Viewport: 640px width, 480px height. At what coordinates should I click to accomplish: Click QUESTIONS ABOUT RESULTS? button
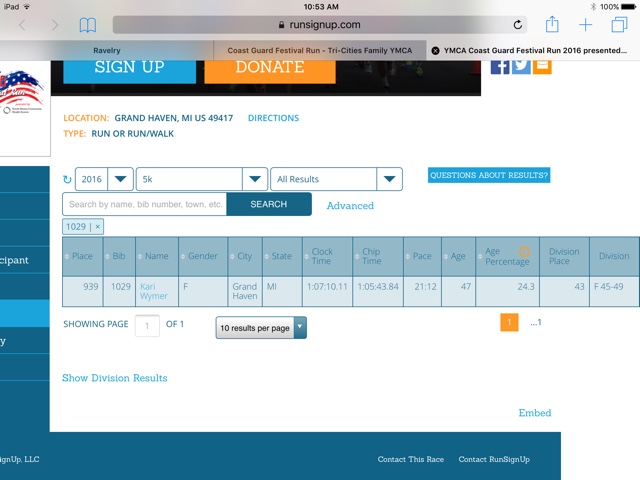(x=489, y=175)
